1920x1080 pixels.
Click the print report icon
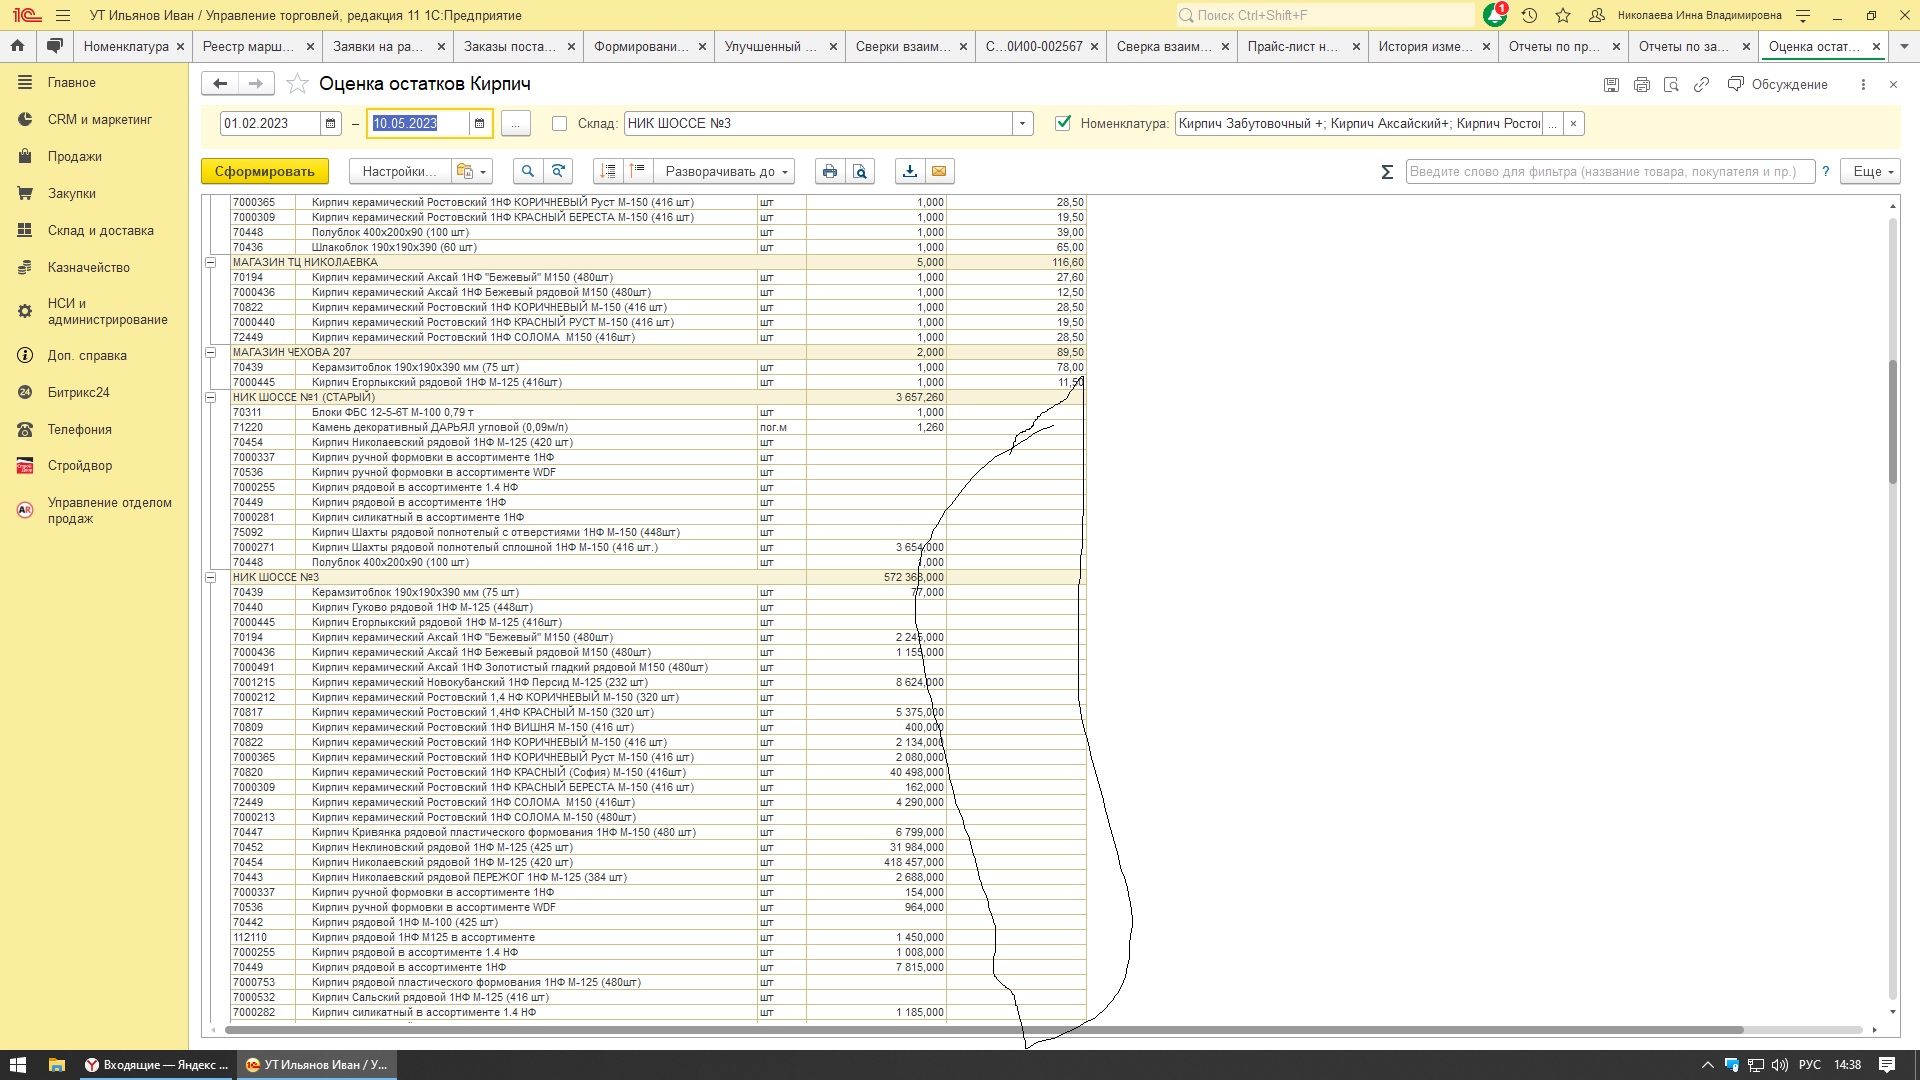point(829,171)
